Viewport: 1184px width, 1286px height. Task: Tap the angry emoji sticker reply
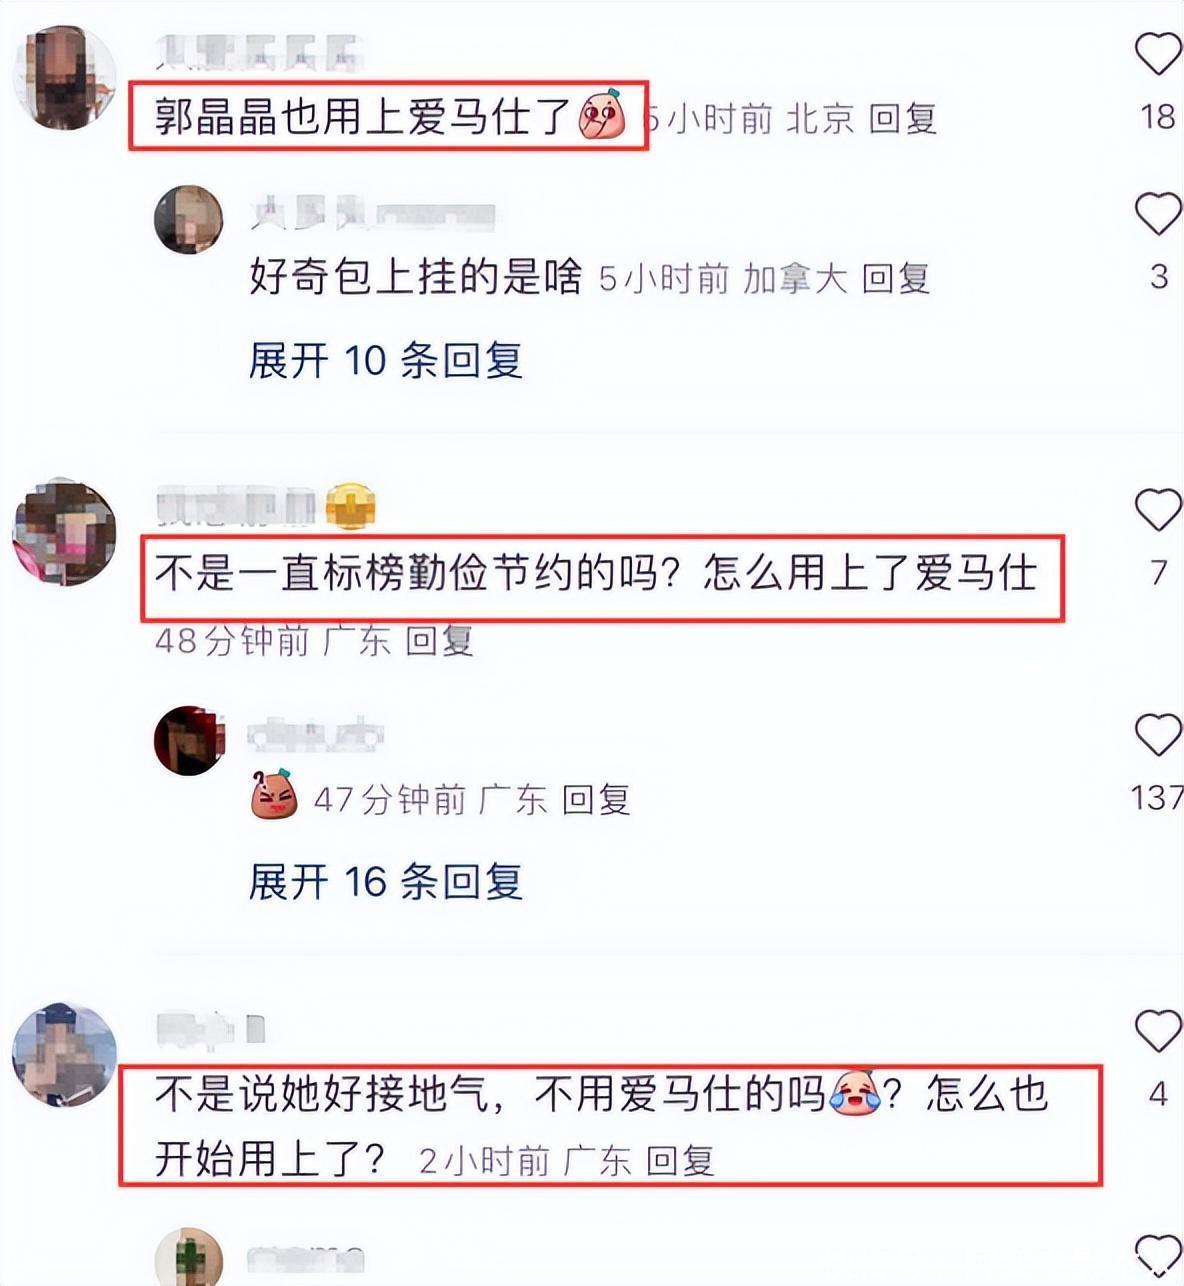tap(275, 795)
